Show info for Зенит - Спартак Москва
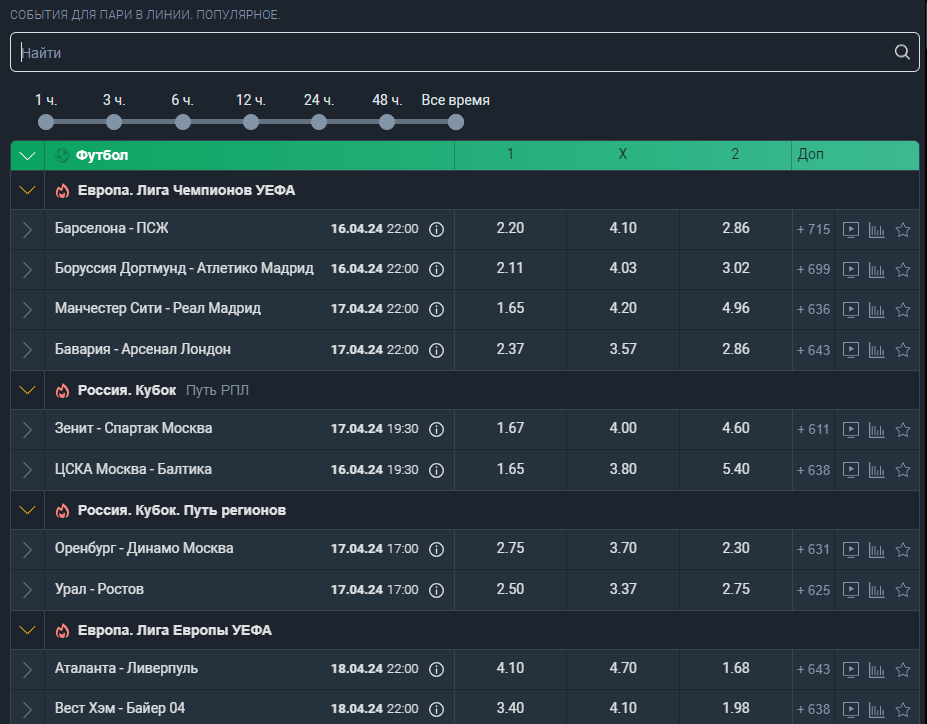Image resolution: width=927 pixels, height=724 pixels. tap(436, 430)
